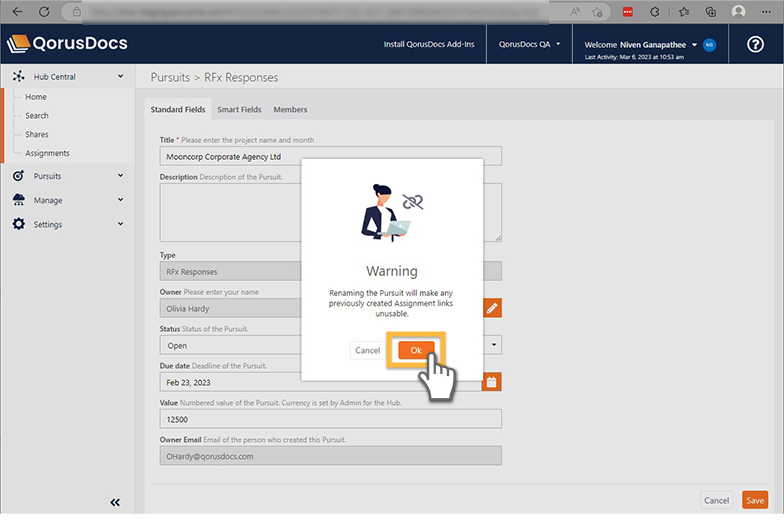The height and width of the screenshot is (524, 784).
Task: Click the Manage cloud icon
Action: (x=18, y=200)
